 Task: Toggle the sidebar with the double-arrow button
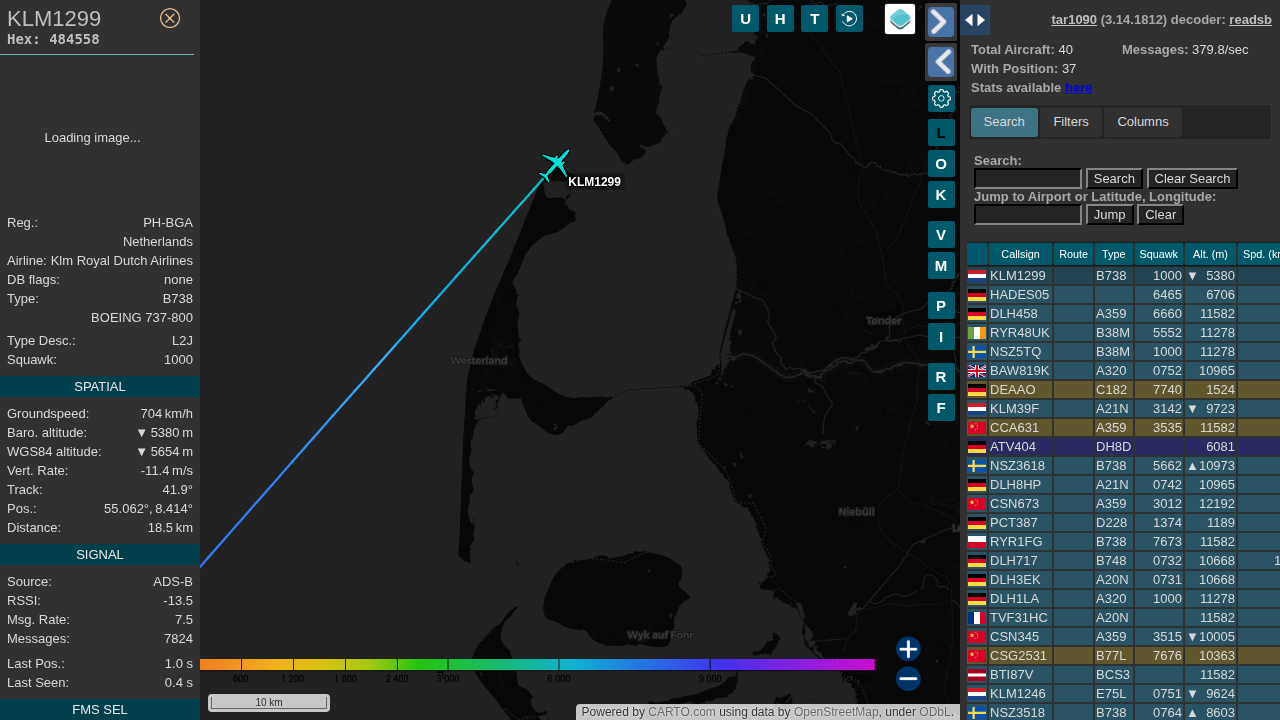(975, 20)
